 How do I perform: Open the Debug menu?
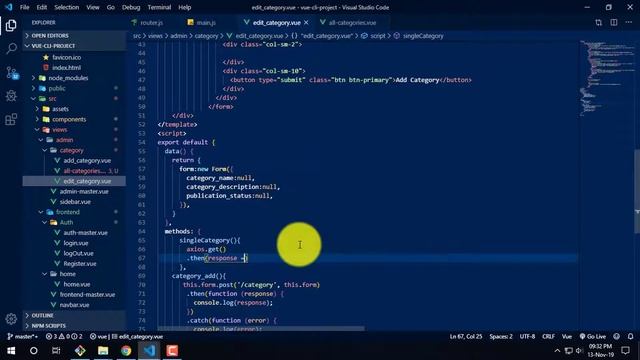tap(131, 7)
